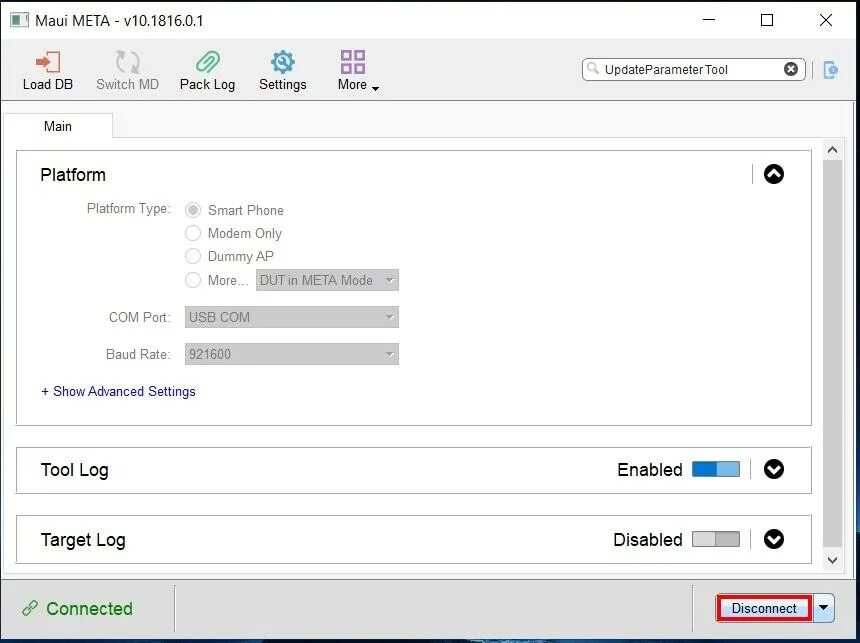
Task: Minimize the Maui META window
Action: coord(709,20)
